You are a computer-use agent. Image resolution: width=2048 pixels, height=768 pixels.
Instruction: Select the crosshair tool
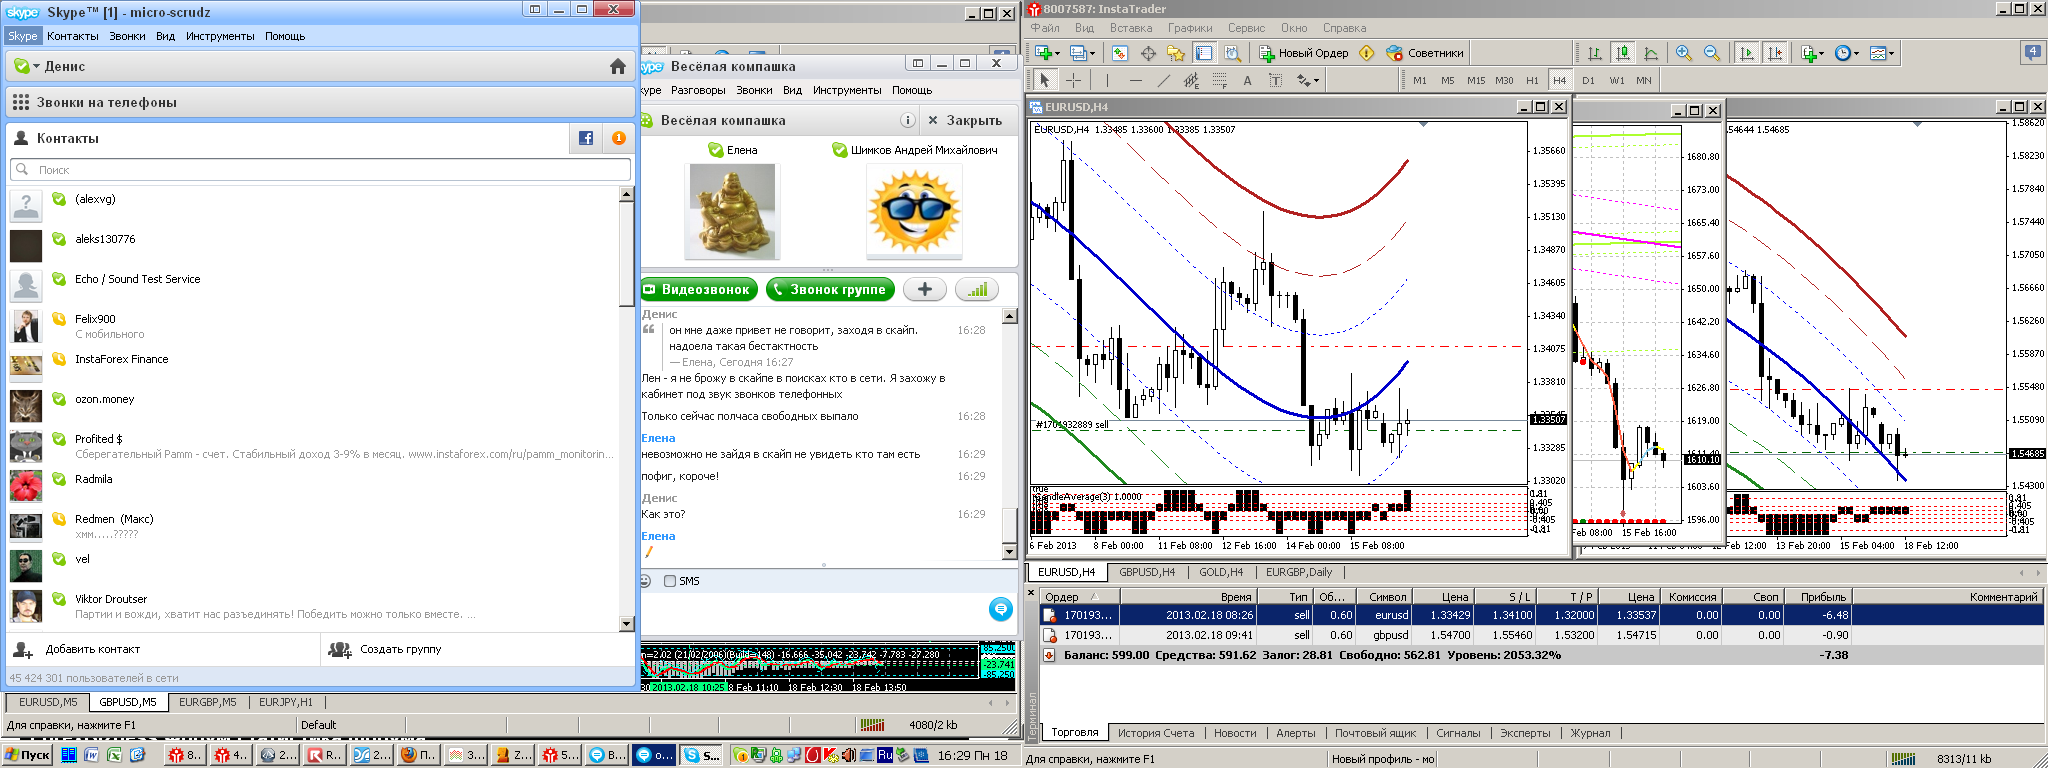[1073, 80]
